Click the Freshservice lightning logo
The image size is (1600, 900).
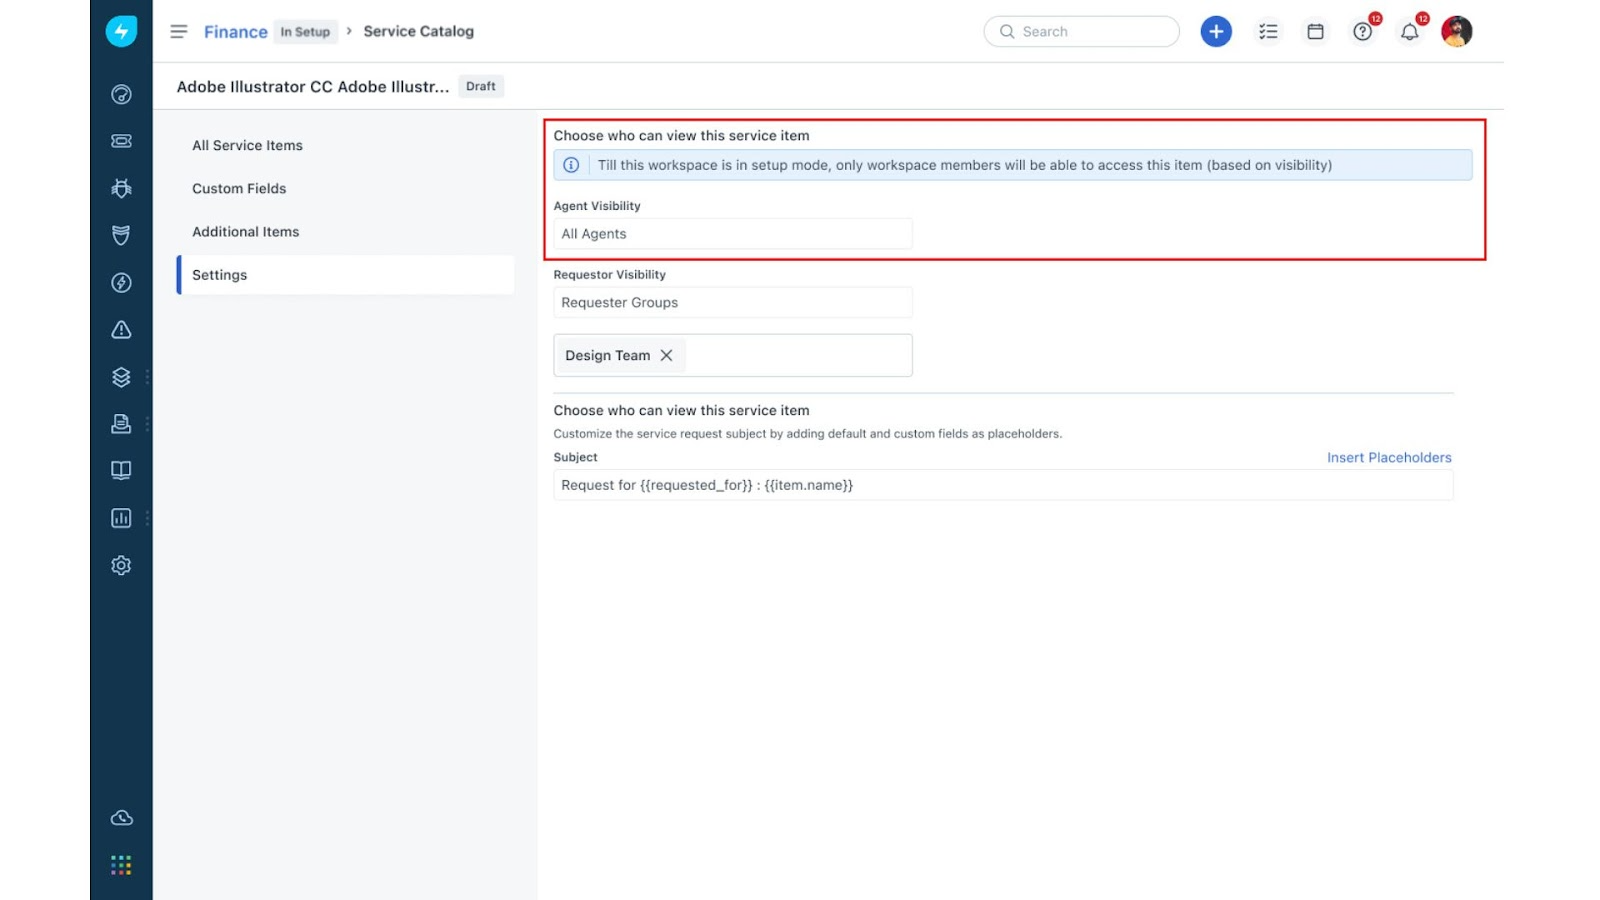(121, 31)
